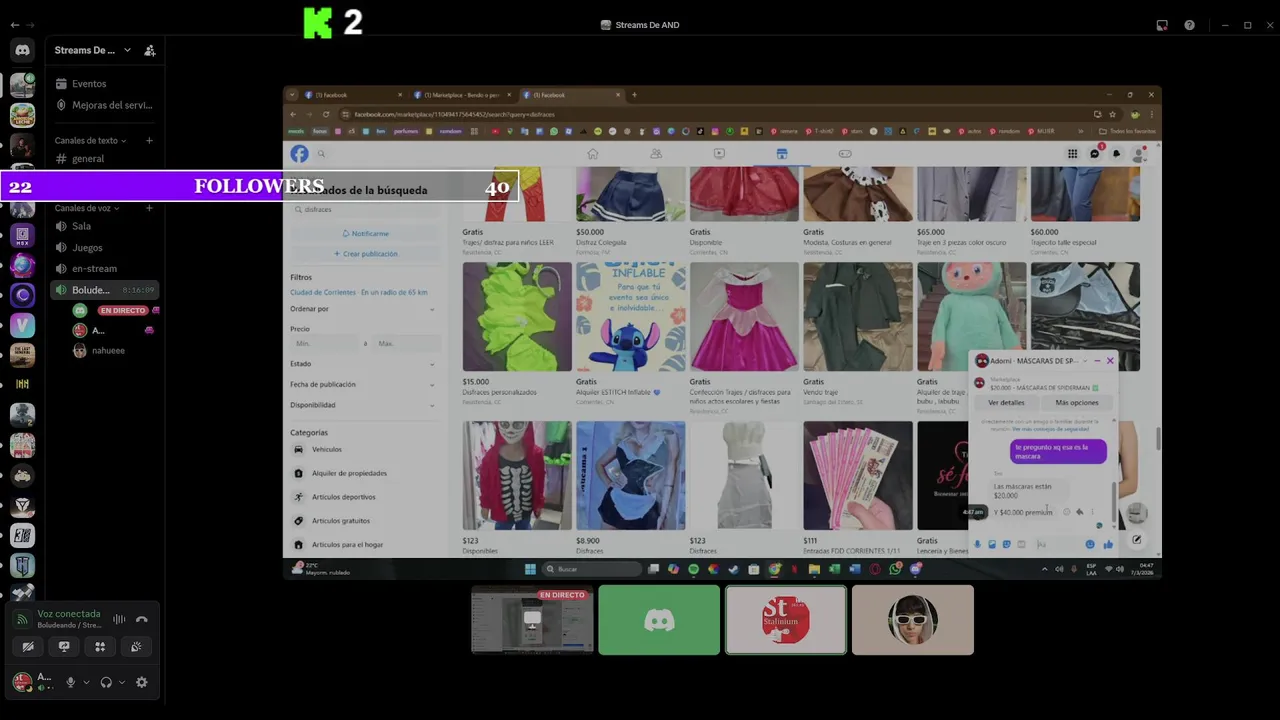
Task: Click your user avatar in user panel
Action: click(22, 682)
